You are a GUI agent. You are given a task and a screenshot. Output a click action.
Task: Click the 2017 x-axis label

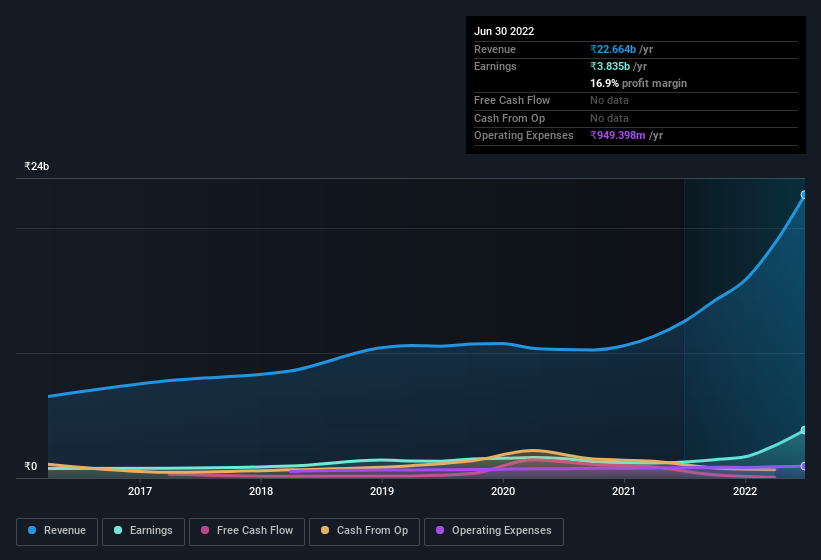[140, 491]
